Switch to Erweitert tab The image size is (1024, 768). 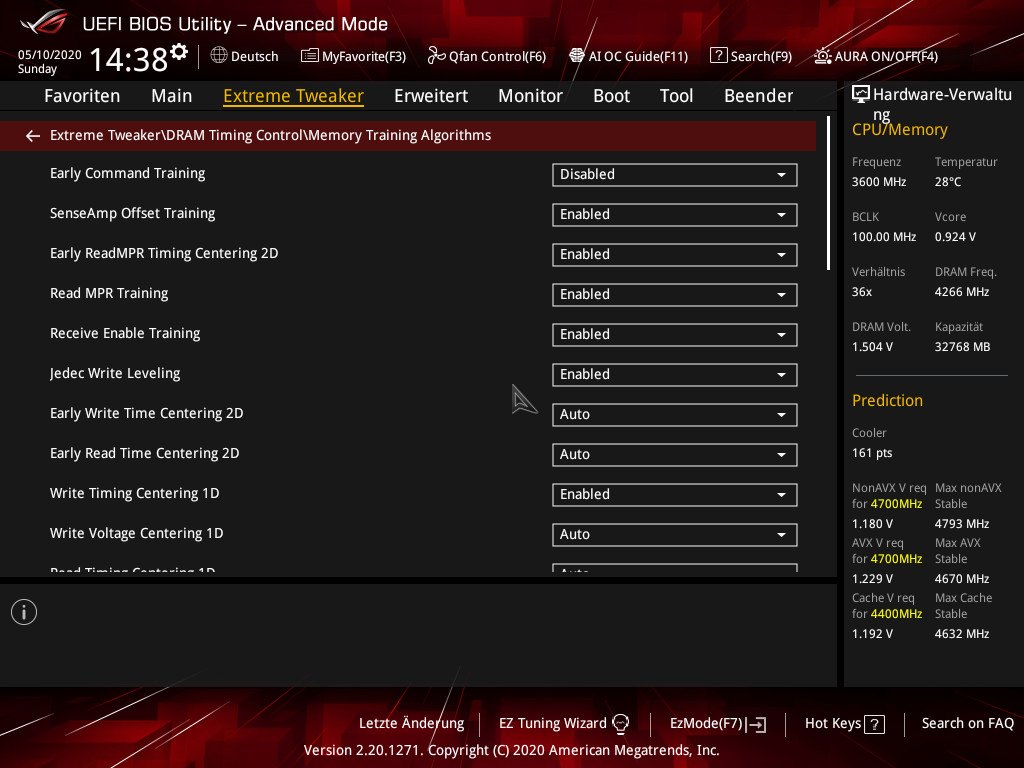431,95
